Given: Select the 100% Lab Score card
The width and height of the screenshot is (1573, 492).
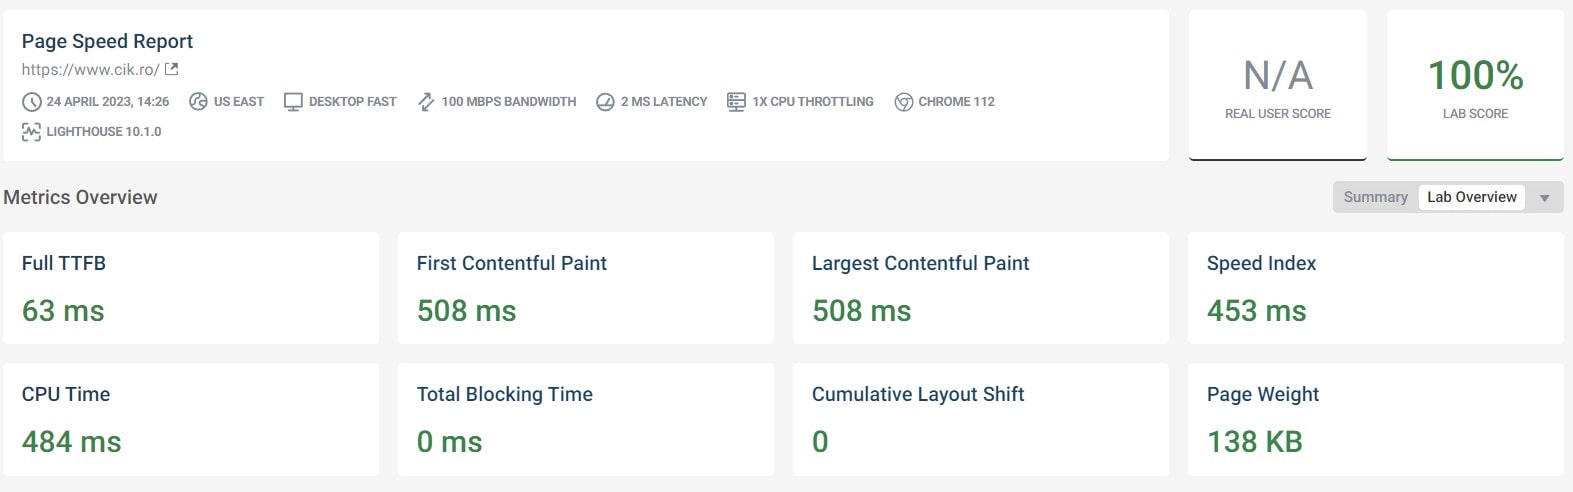Looking at the screenshot, I should click(x=1475, y=85).
